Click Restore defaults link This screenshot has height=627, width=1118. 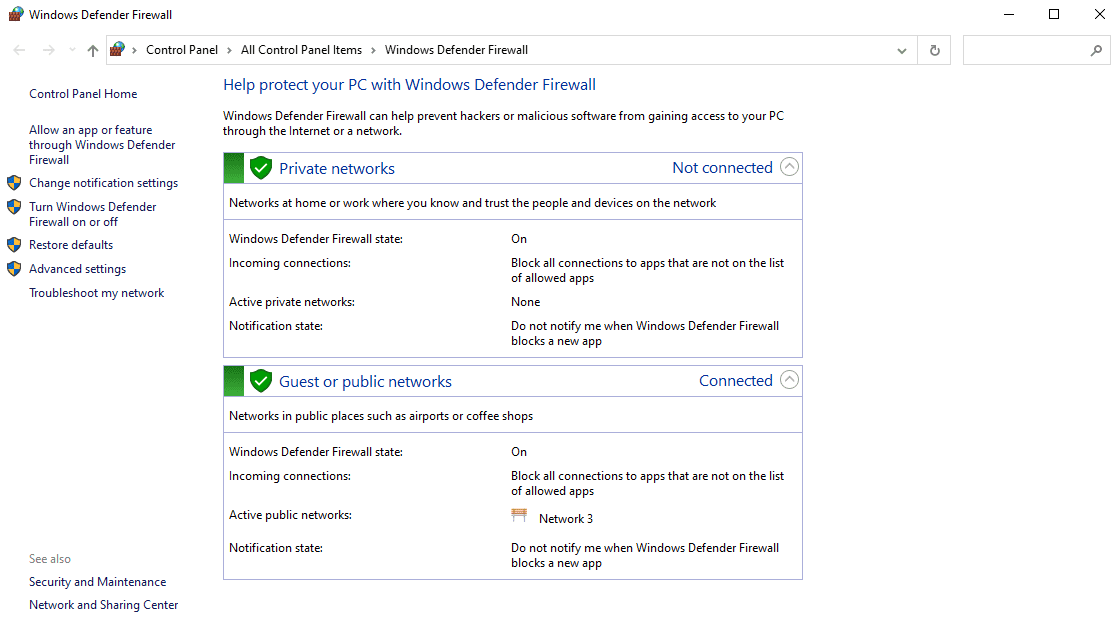point(71,245)
